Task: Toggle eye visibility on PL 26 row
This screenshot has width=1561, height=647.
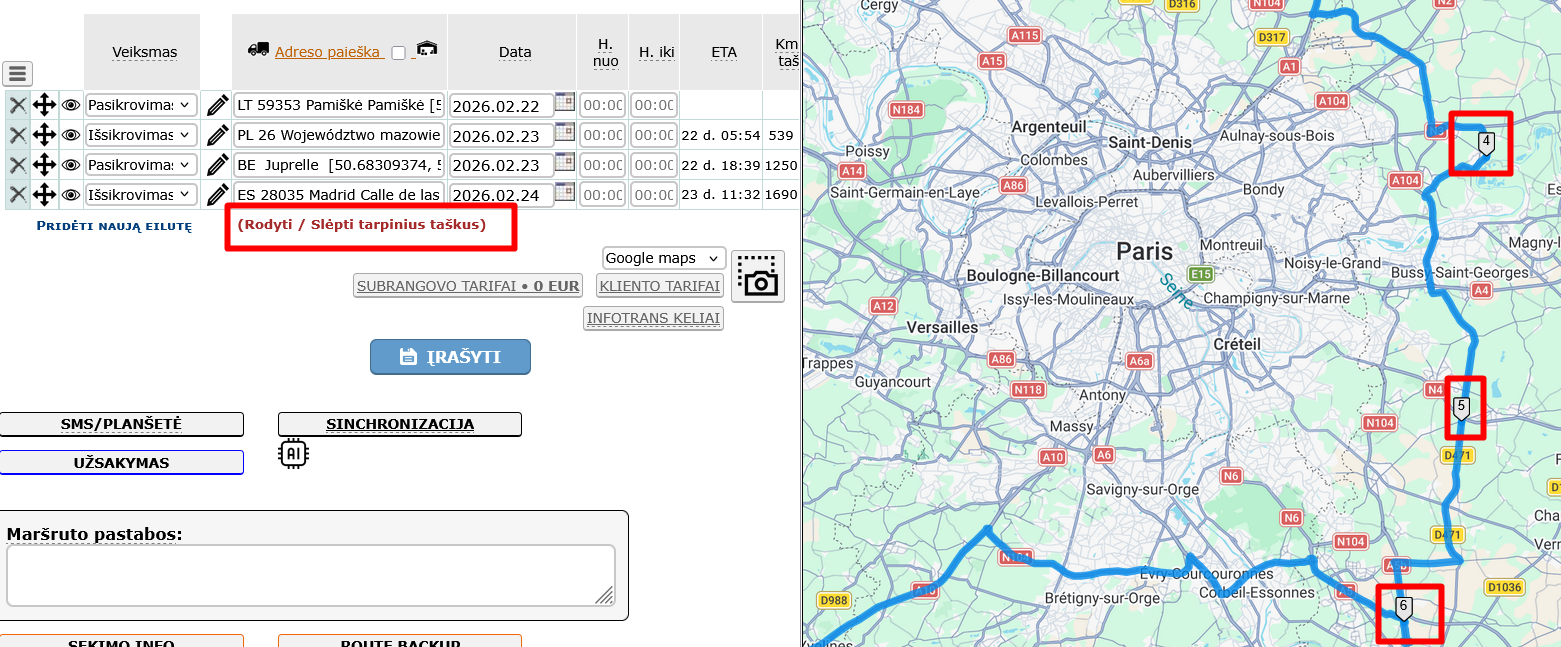Action: click(x=71, y=135)
